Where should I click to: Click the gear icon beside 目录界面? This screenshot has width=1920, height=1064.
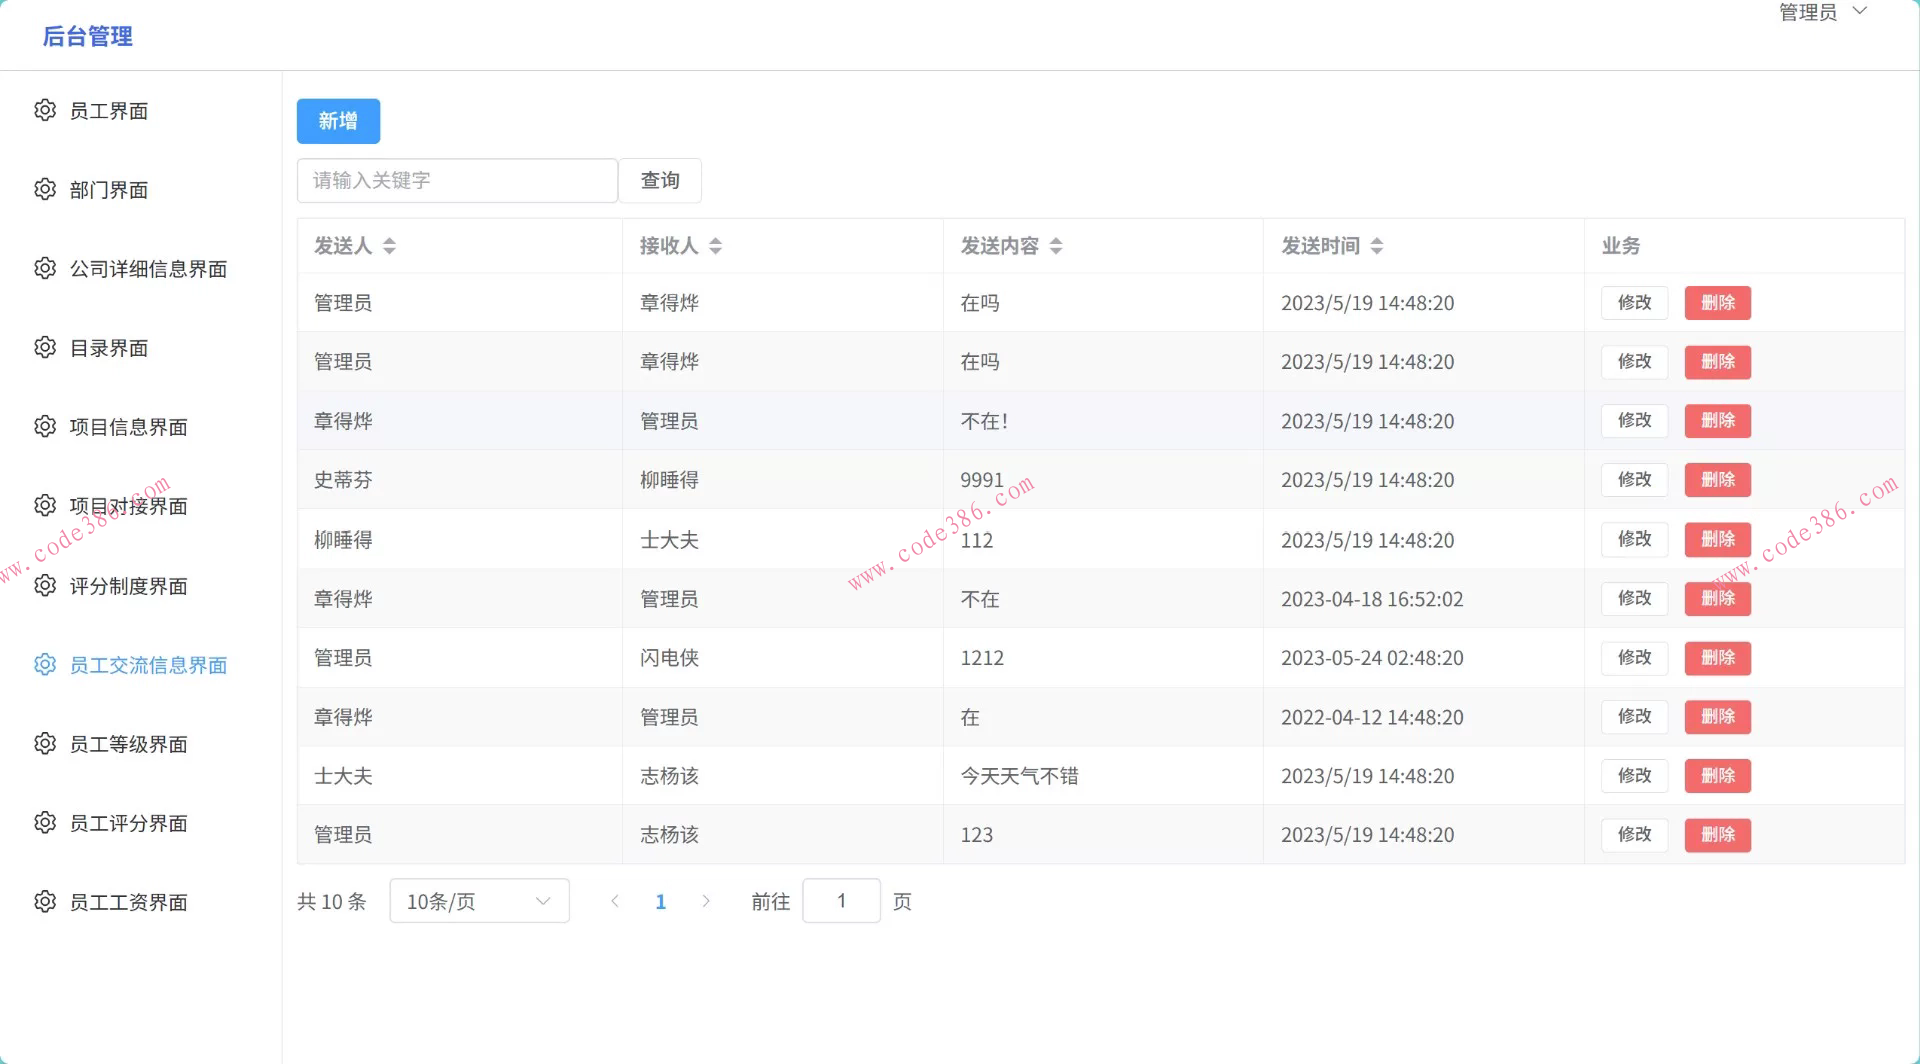(x=45, y=347)
